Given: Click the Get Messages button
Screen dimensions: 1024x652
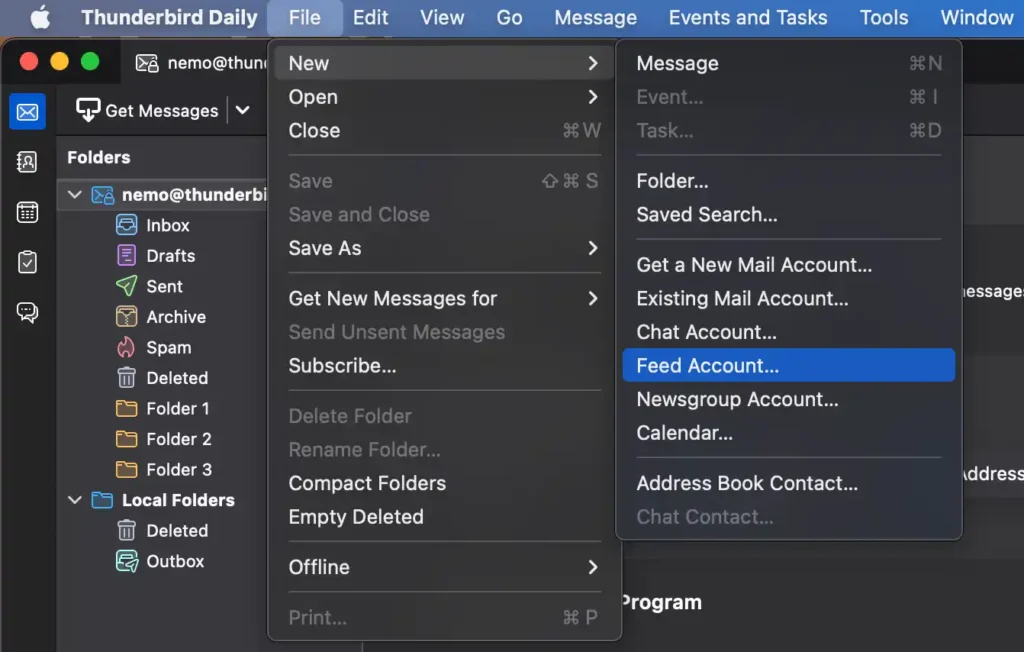Looking at the screenshot, I should click(148, 110).
